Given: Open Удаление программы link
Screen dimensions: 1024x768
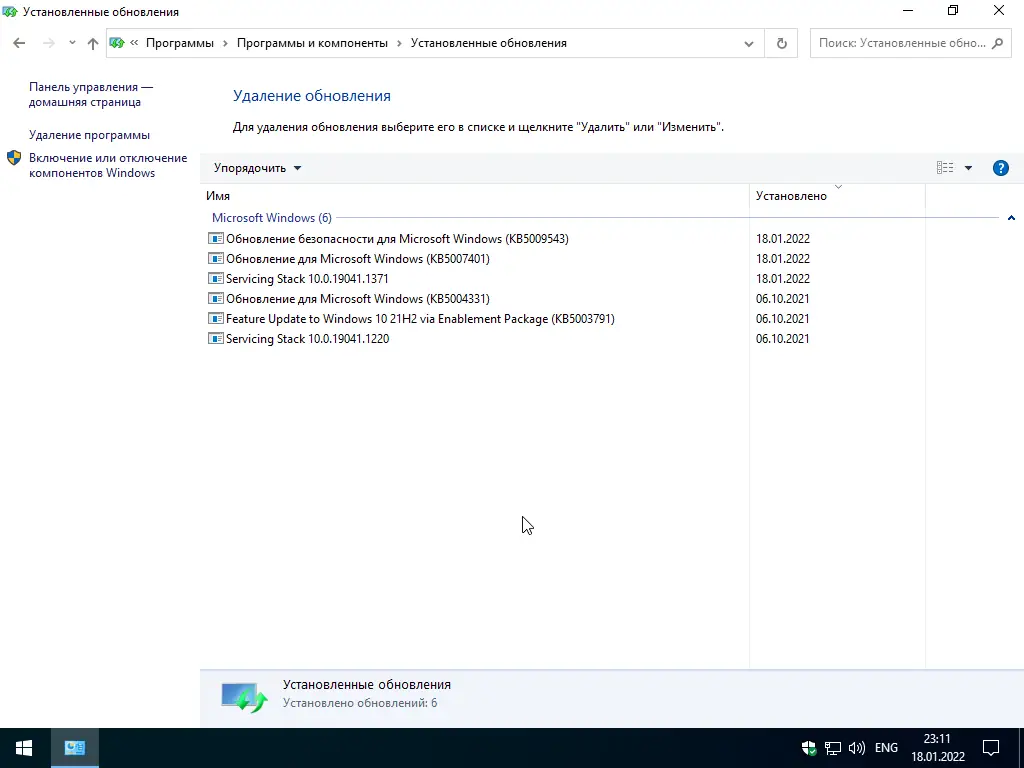Looking at the screenshot, I should point(89,135).
